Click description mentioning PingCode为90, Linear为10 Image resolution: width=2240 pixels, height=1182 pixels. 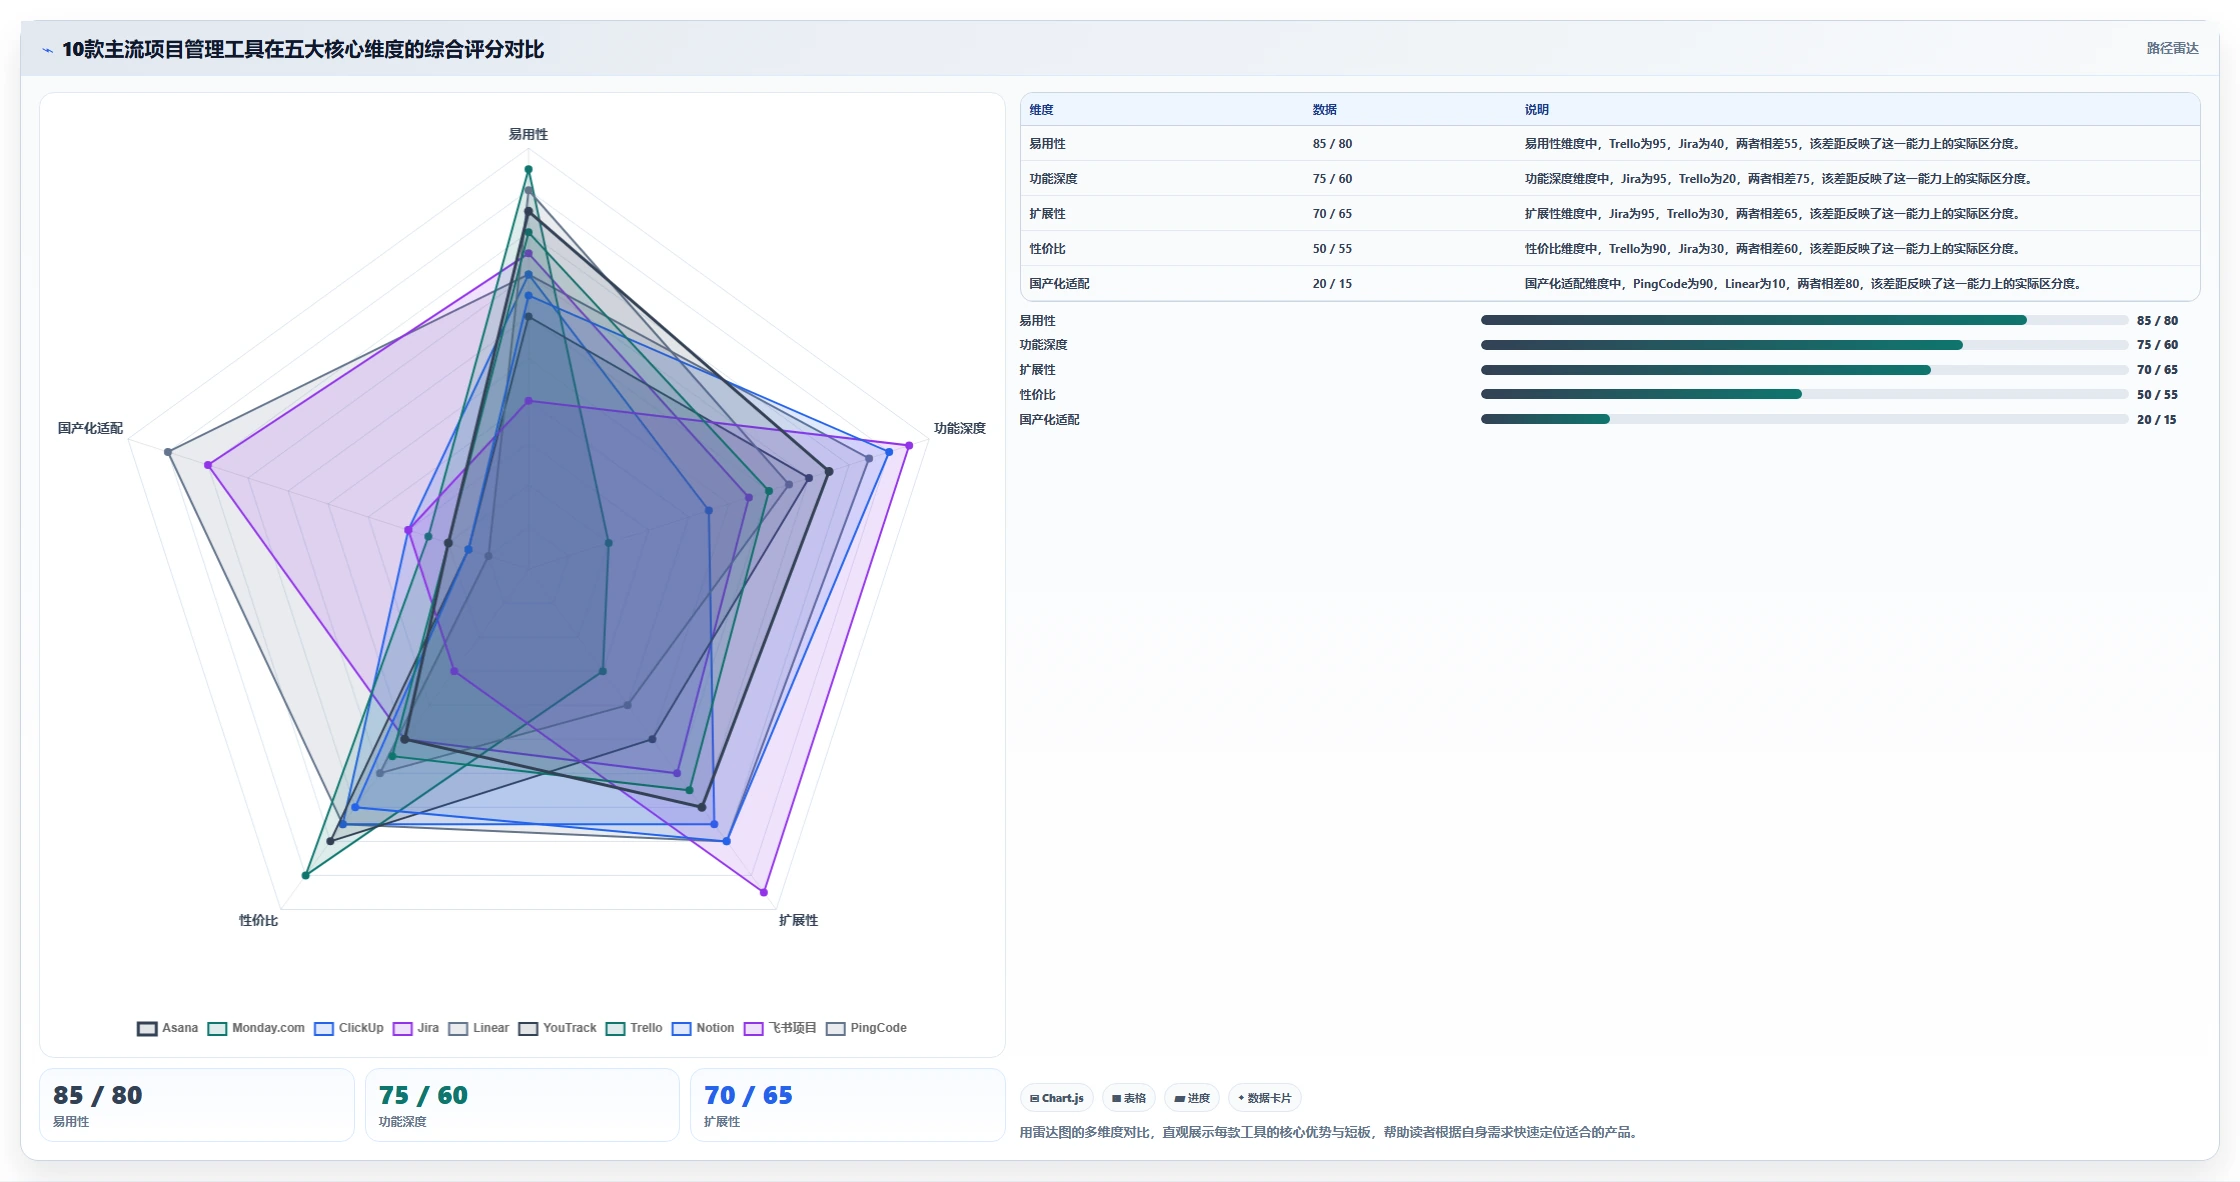coord(1804,284)
